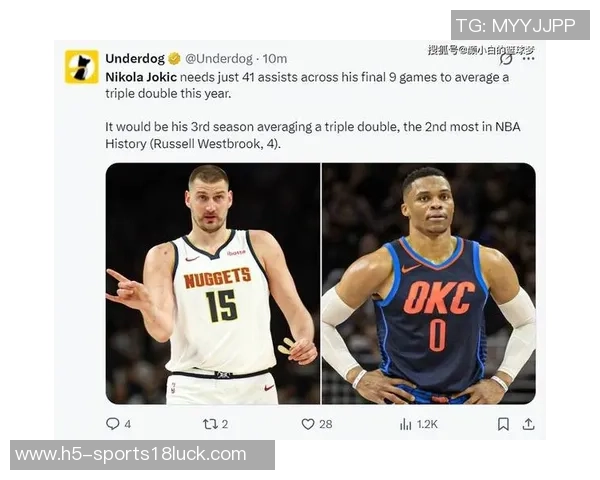Click the gold verified badge beside Underdog
Image resolution: width=600 pixels, height=480 pixels.
click(x=174, y=59)
